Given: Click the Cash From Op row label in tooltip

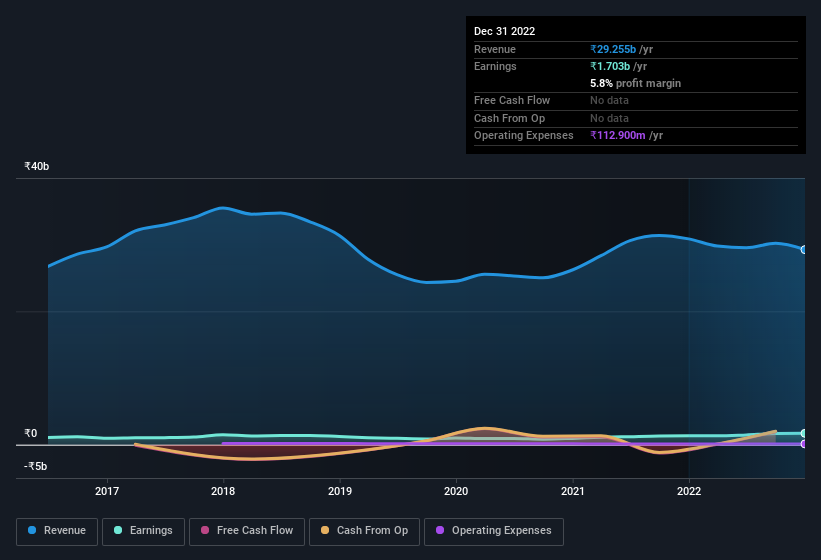Looking at the screenshot, I should 509,118.
